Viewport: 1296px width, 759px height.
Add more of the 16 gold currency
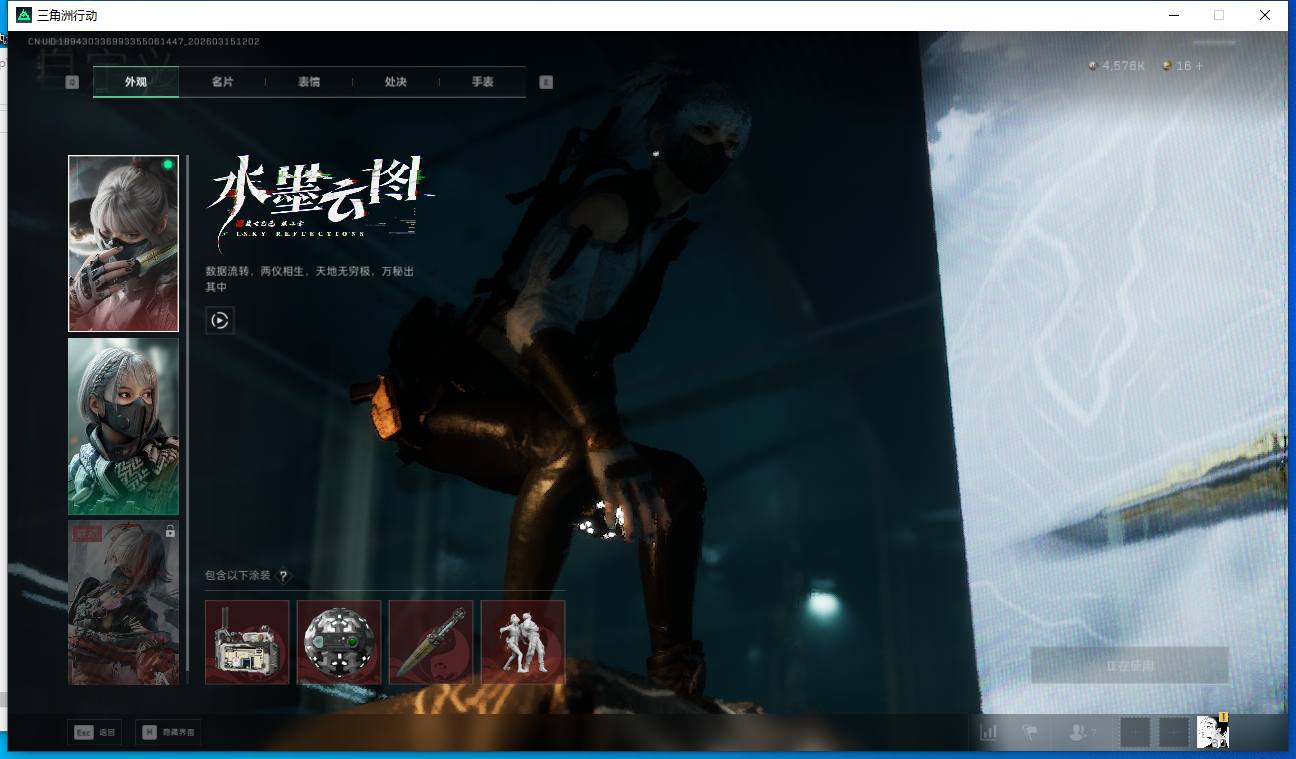point(1199,66)
